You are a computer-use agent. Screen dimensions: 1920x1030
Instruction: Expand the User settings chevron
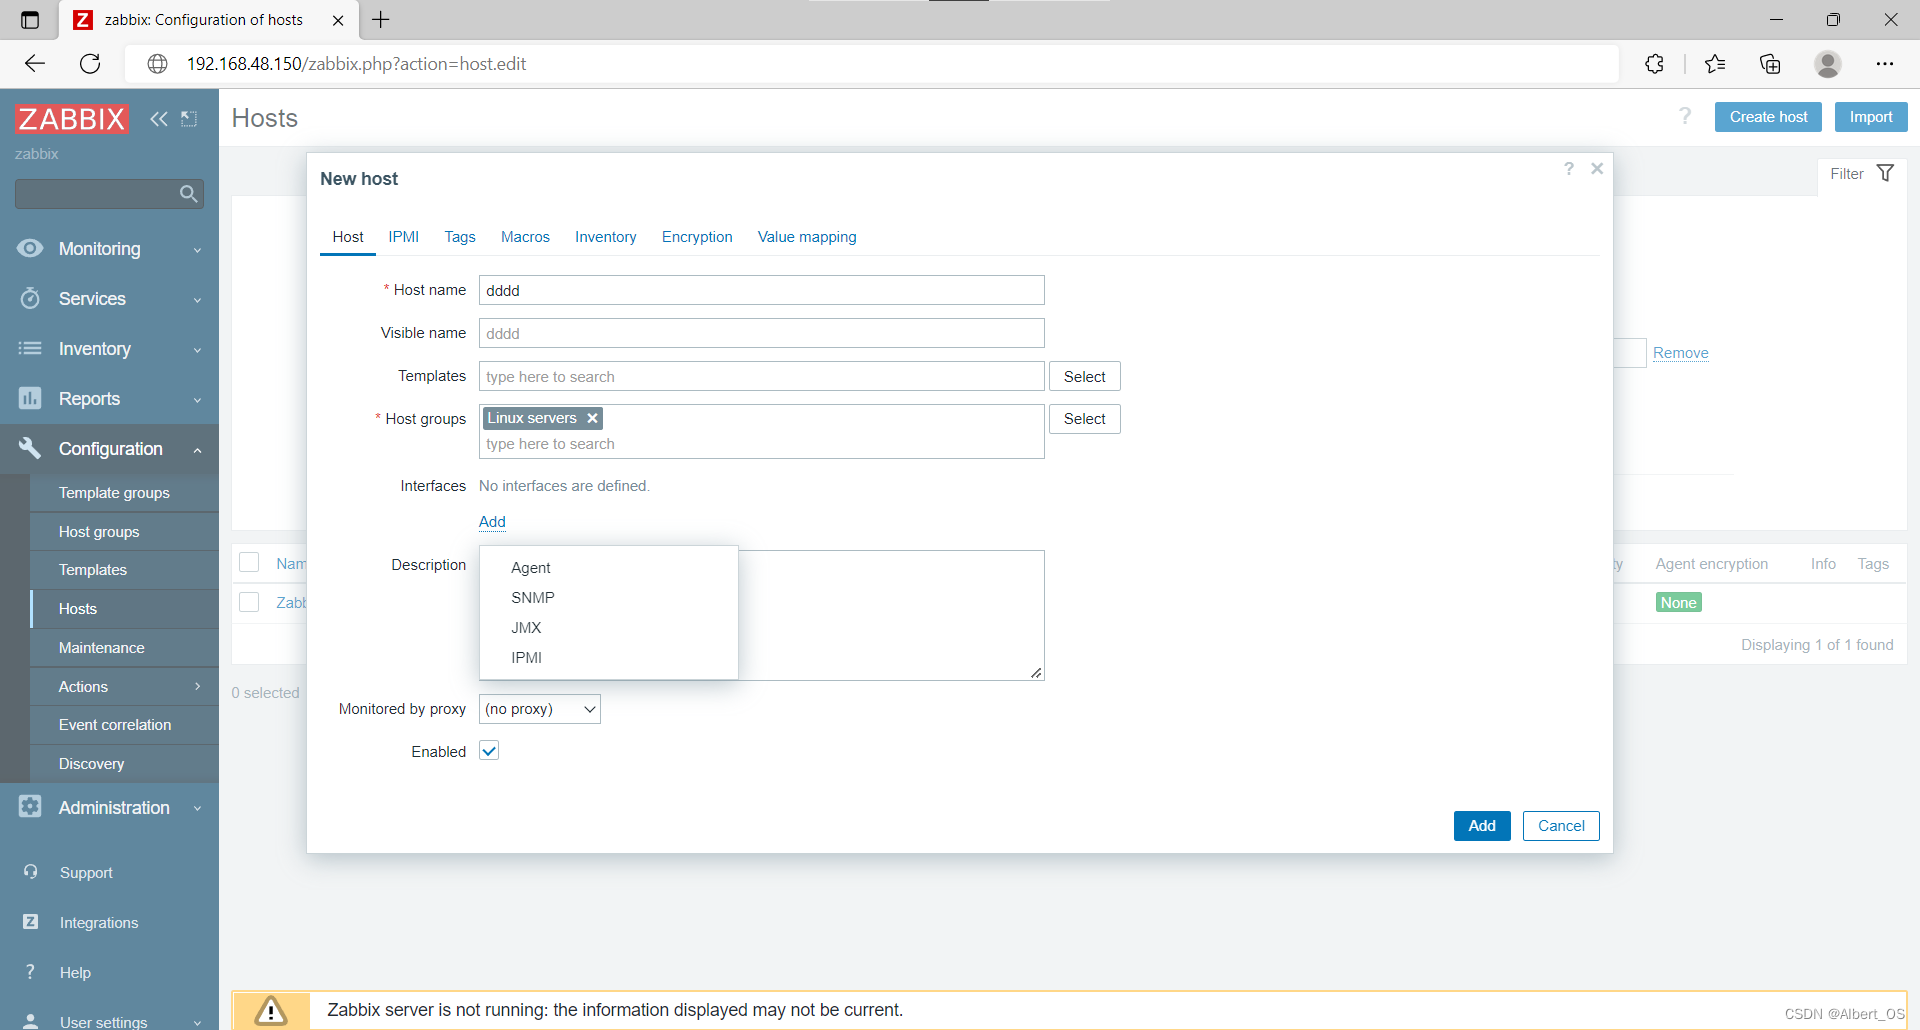198,1022
